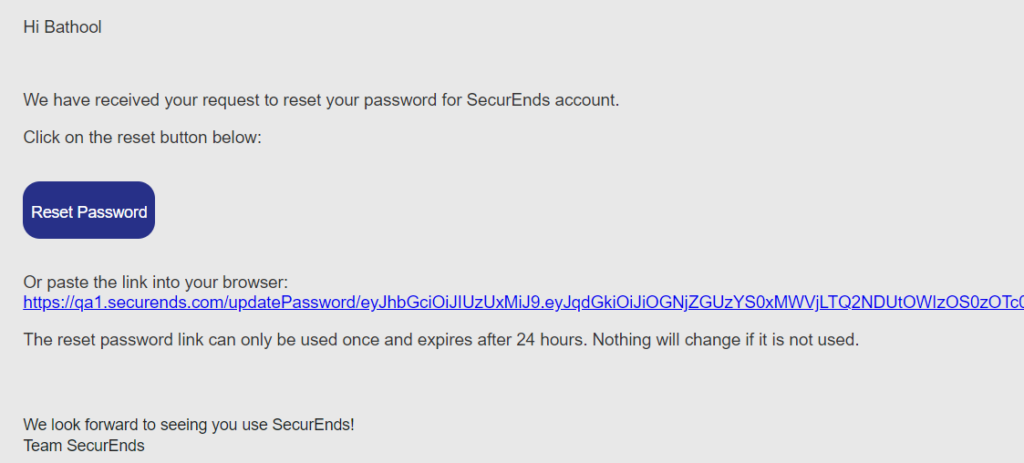Click the Reset Password button
Viewport: 1024px width, 463px height.
[x=89, y=210]
